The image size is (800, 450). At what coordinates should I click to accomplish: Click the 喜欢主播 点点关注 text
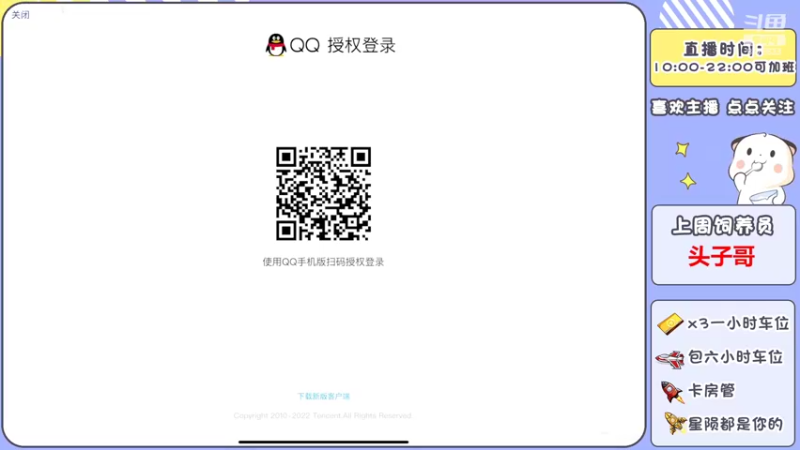click(723, 107)
